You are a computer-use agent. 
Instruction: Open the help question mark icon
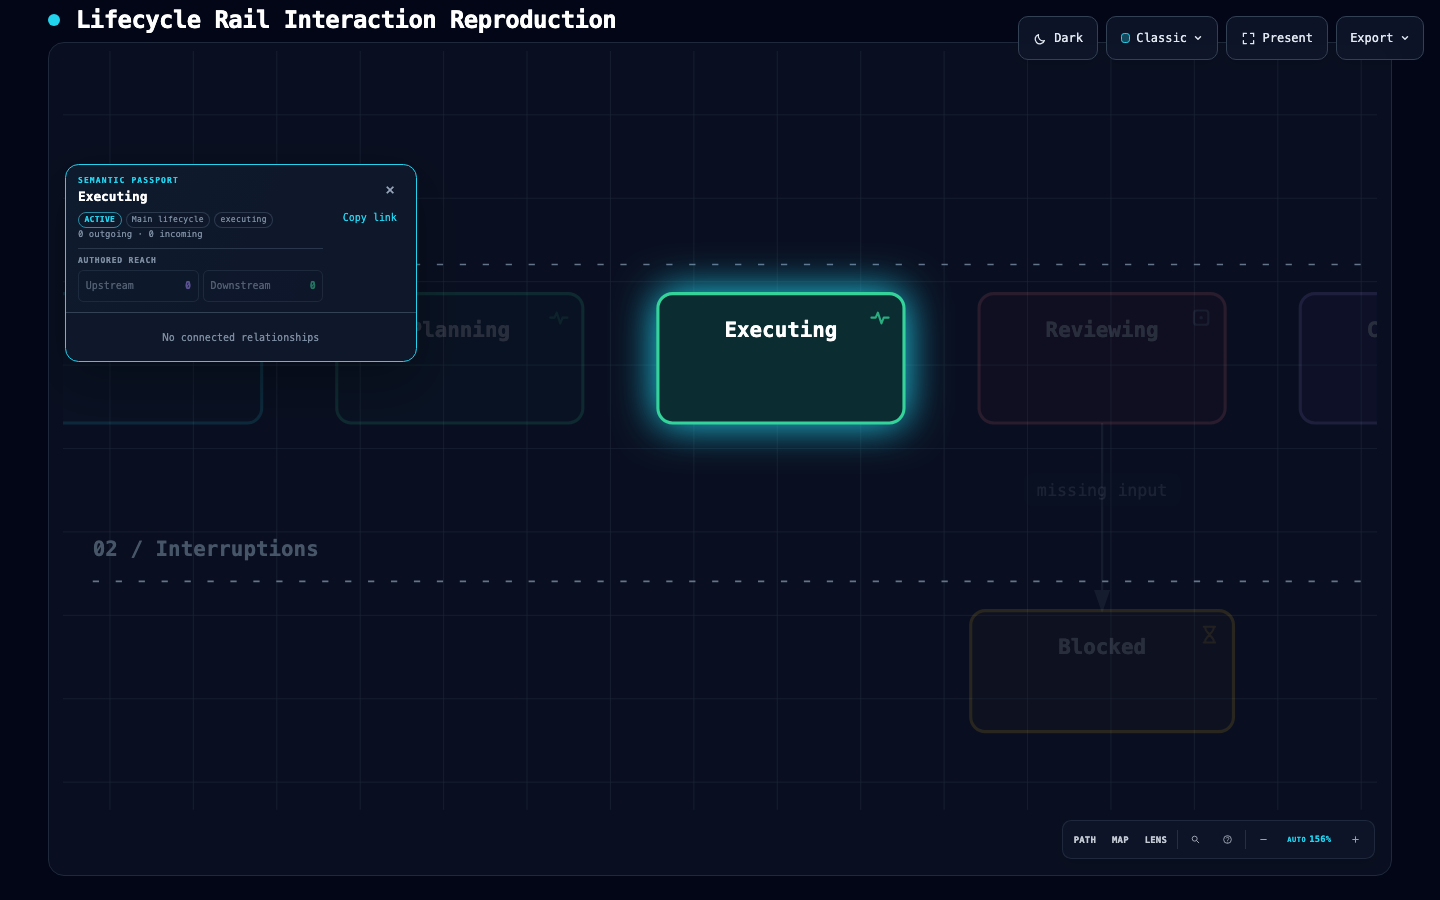tap(1227, 840)
